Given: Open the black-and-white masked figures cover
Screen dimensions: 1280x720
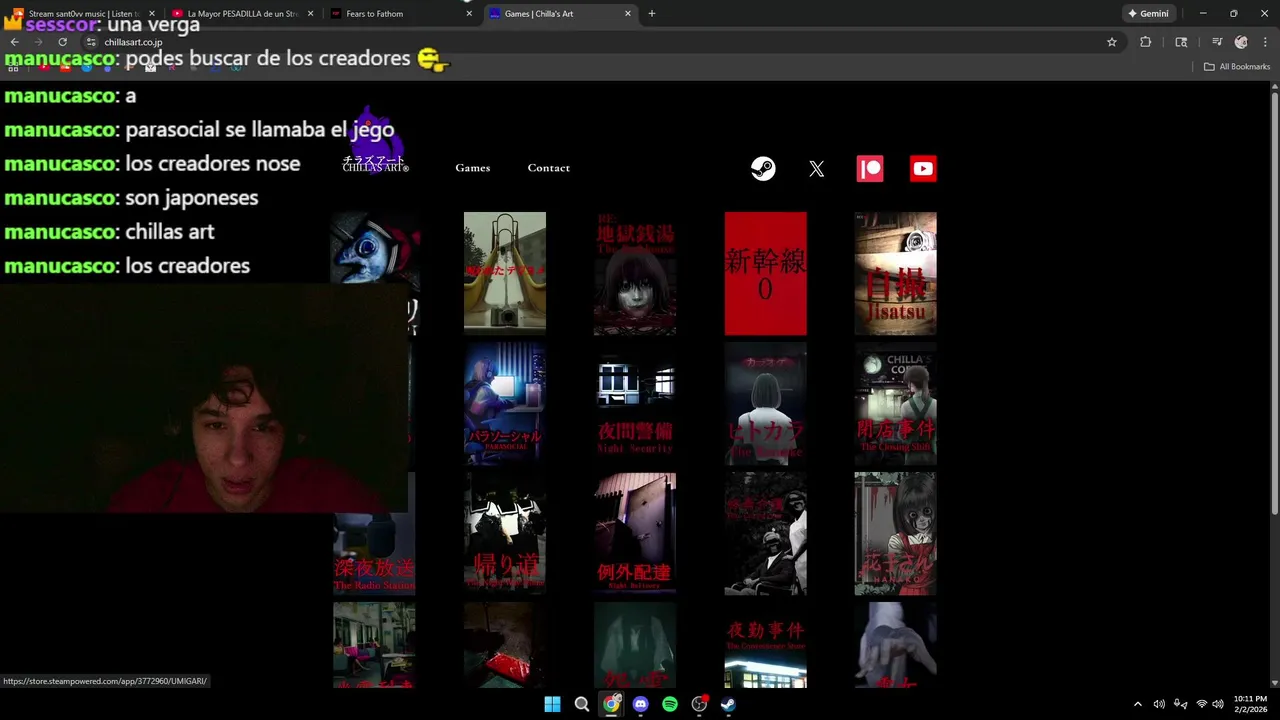Looking at the screenshot, I should click(x=765, y=534).
